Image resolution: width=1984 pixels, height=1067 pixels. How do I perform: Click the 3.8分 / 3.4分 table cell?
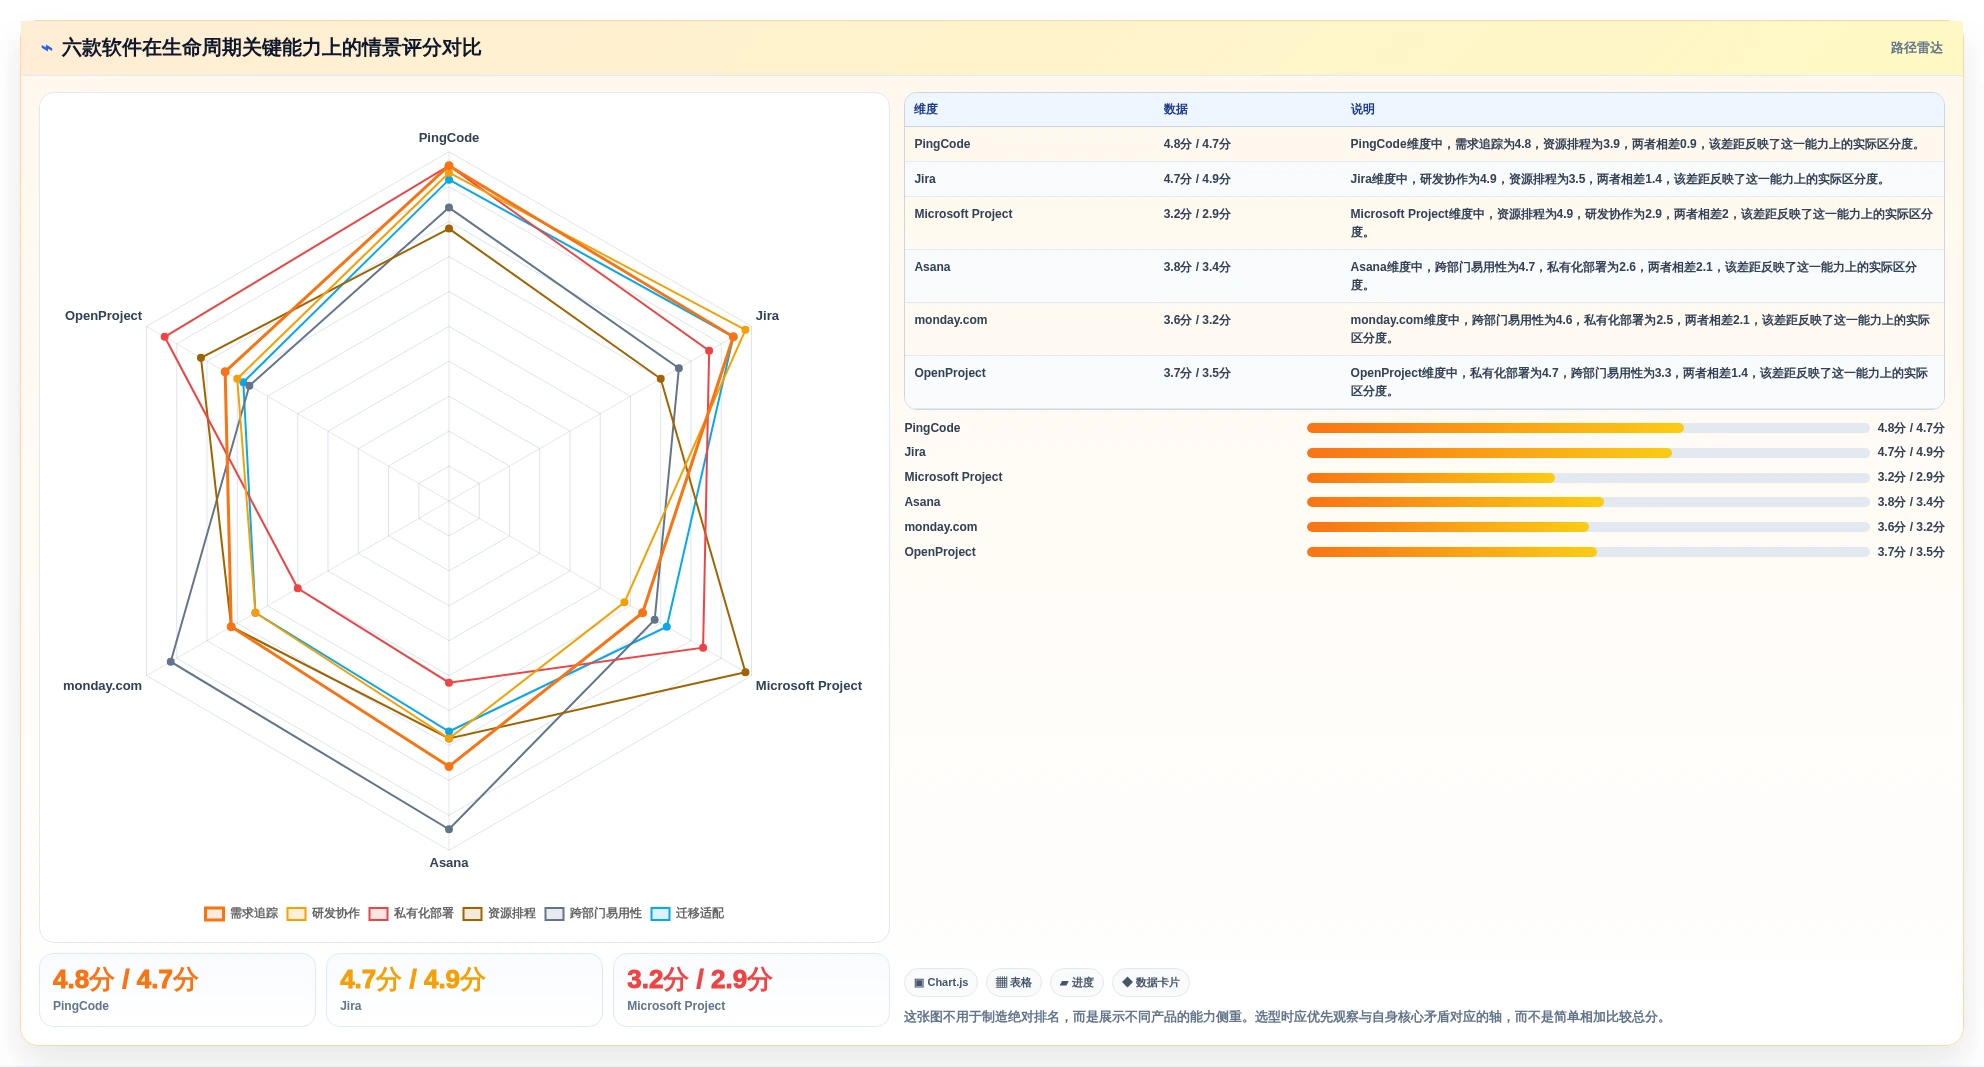(1197, 267)
